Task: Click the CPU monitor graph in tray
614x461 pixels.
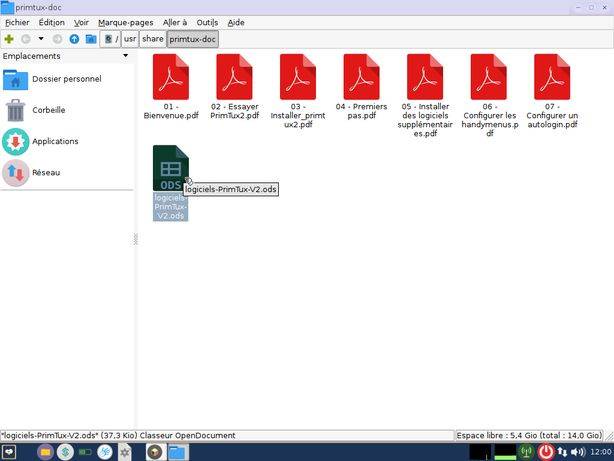Action: [480, 452]
